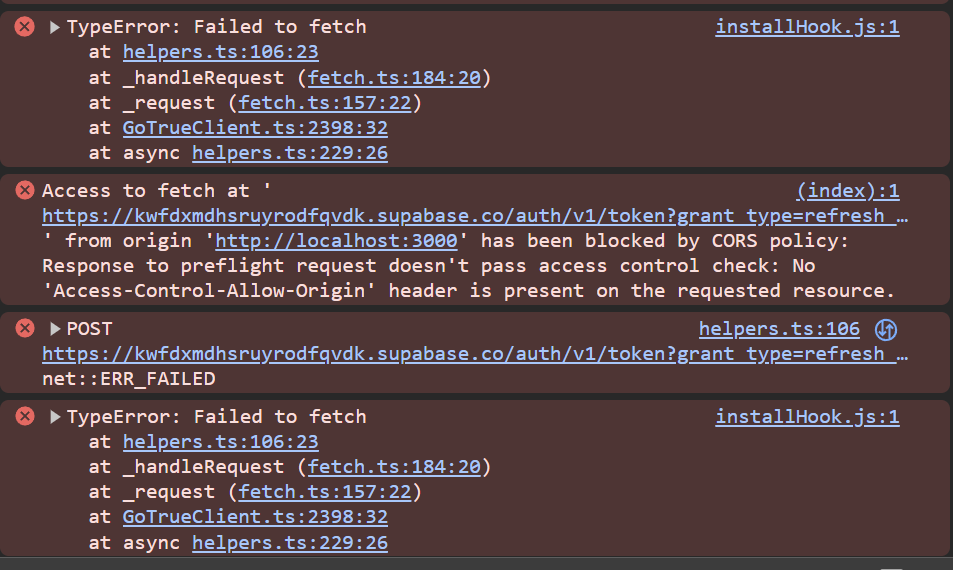Click the error icon of the first TypeError

[25, 27]
